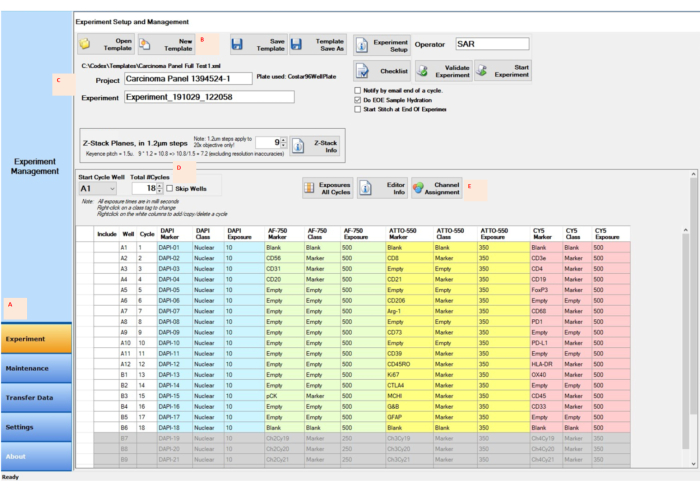Select the Ki67 marker cell
The height and width of the screenshot is (491, 700).
click(x=409, y=374)
